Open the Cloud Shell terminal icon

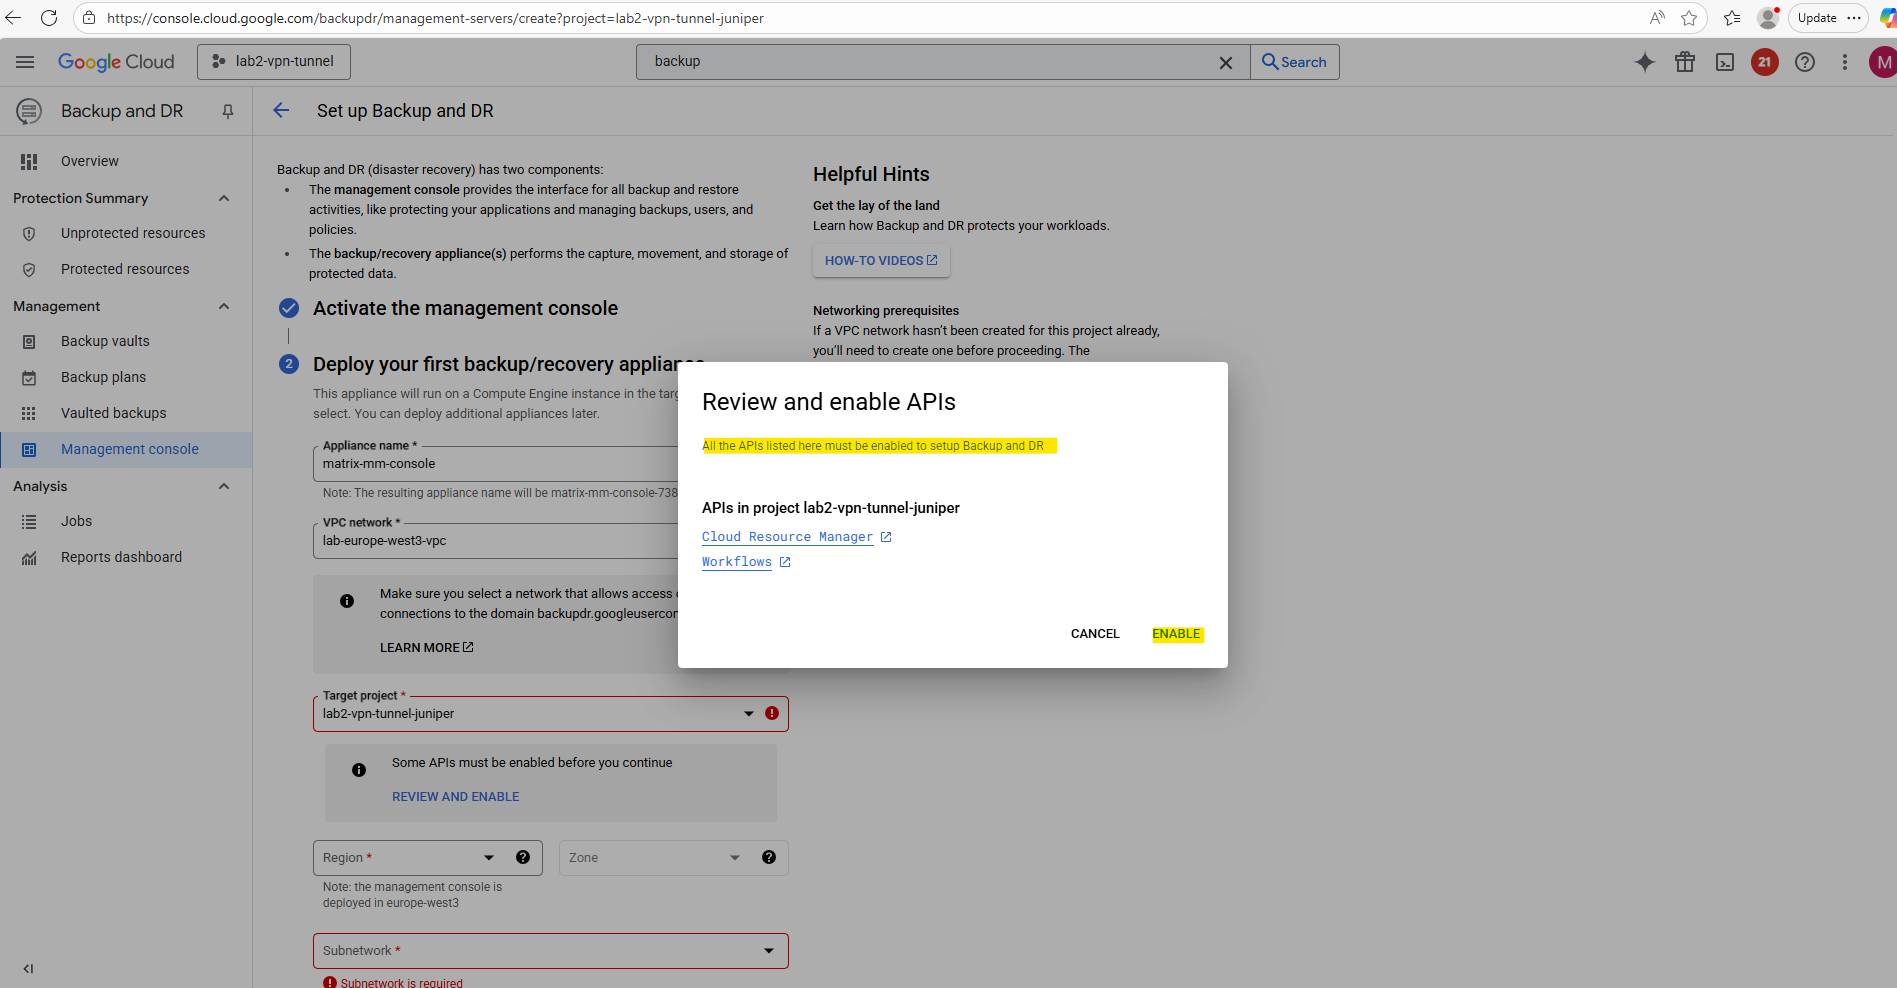coord(1725,62)
